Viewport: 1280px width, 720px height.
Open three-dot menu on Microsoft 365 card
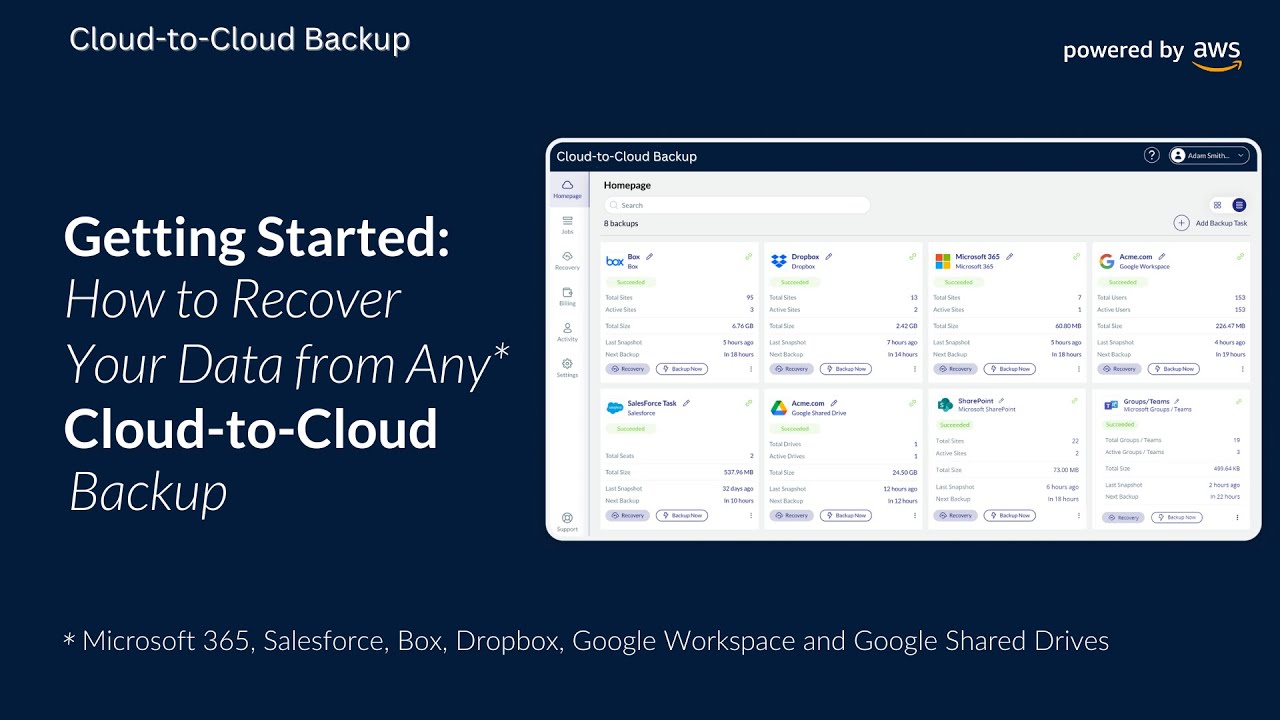pos(1079,369)
